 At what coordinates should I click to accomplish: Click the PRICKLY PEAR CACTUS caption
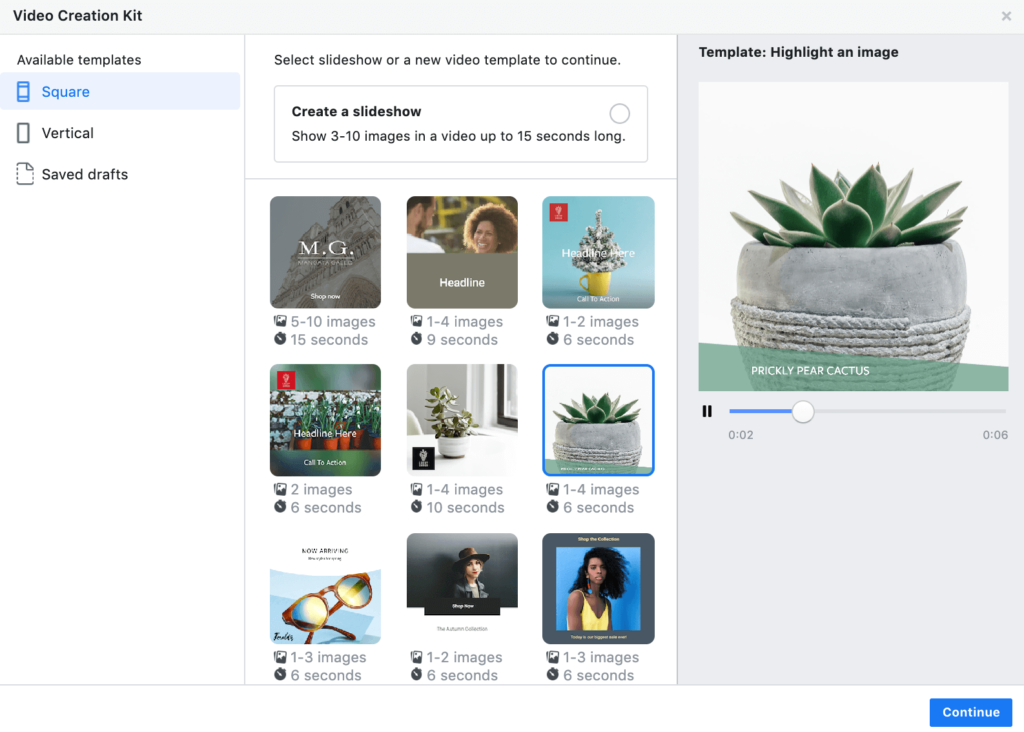click(x=810, y=370)
